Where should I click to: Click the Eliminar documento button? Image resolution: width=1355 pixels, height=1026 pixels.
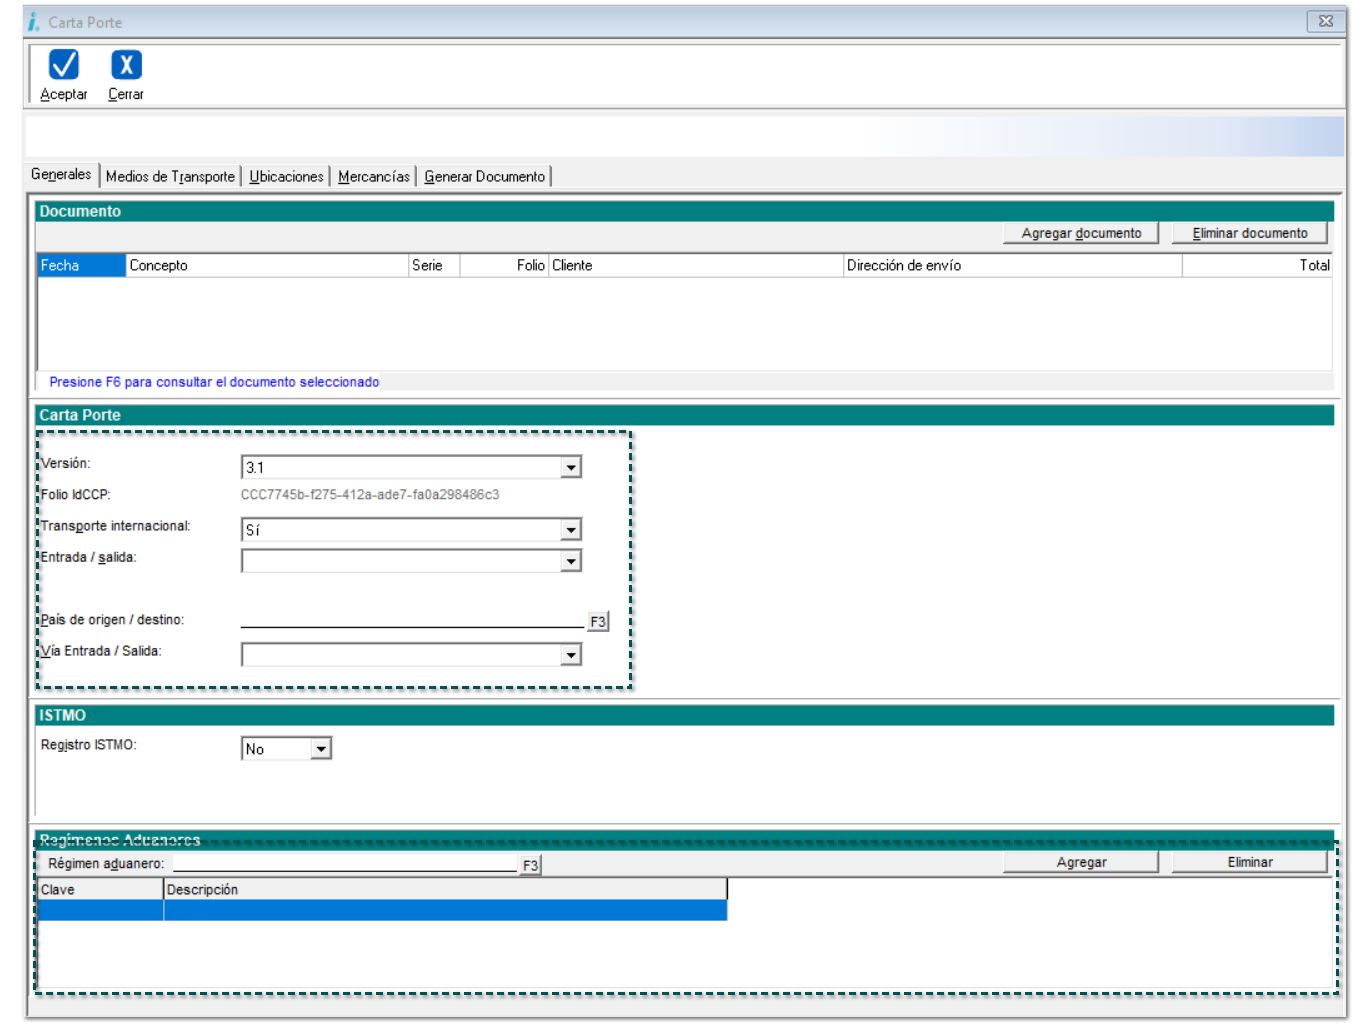click(1249, 233)
